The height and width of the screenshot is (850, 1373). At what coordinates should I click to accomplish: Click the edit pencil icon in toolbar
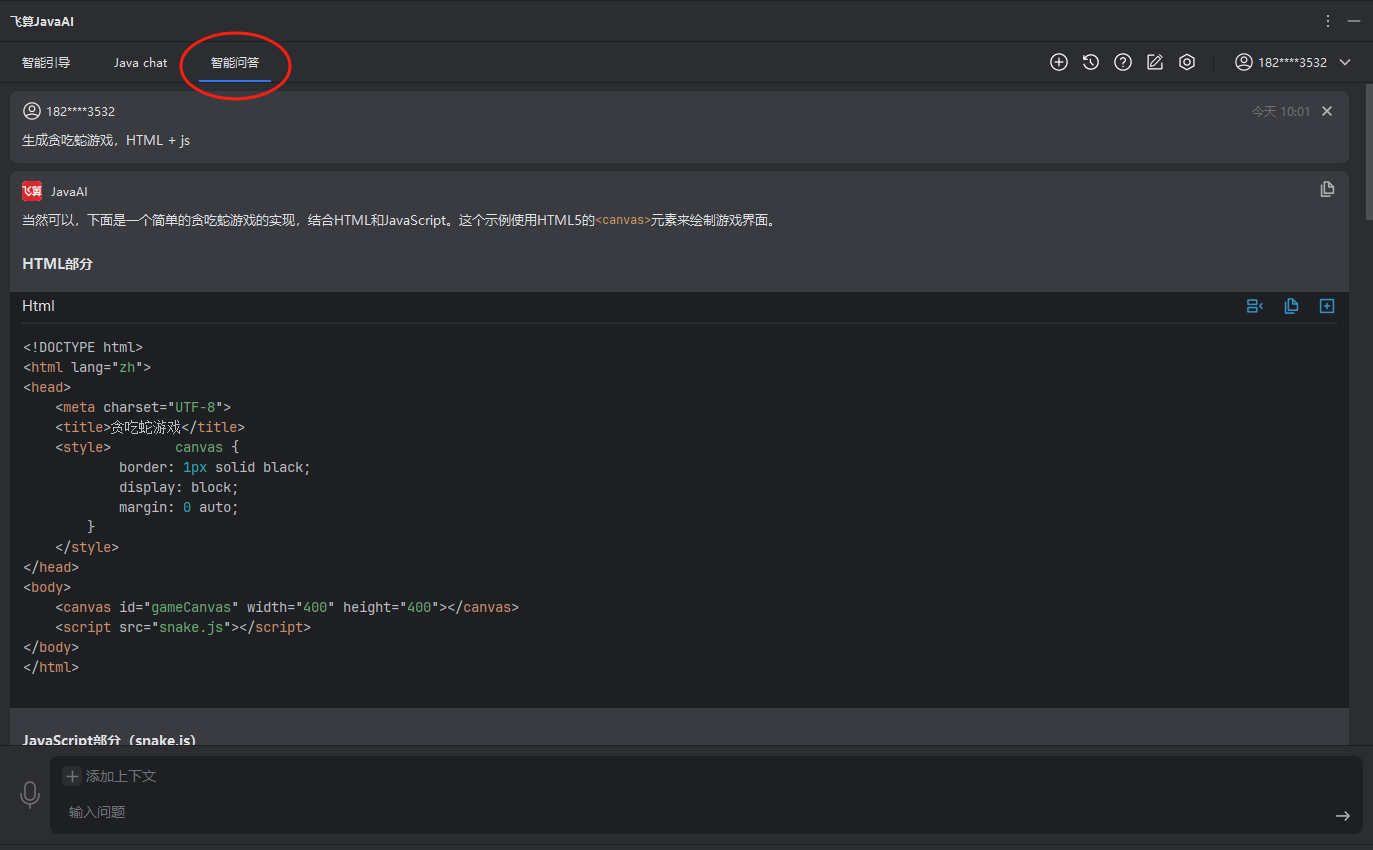tap(1155, 62)
